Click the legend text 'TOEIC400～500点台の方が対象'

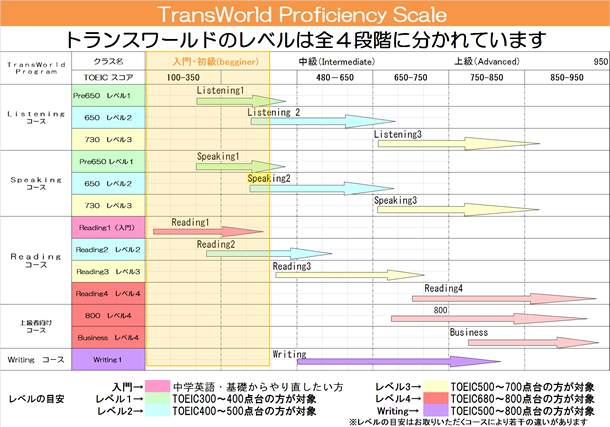244,411
